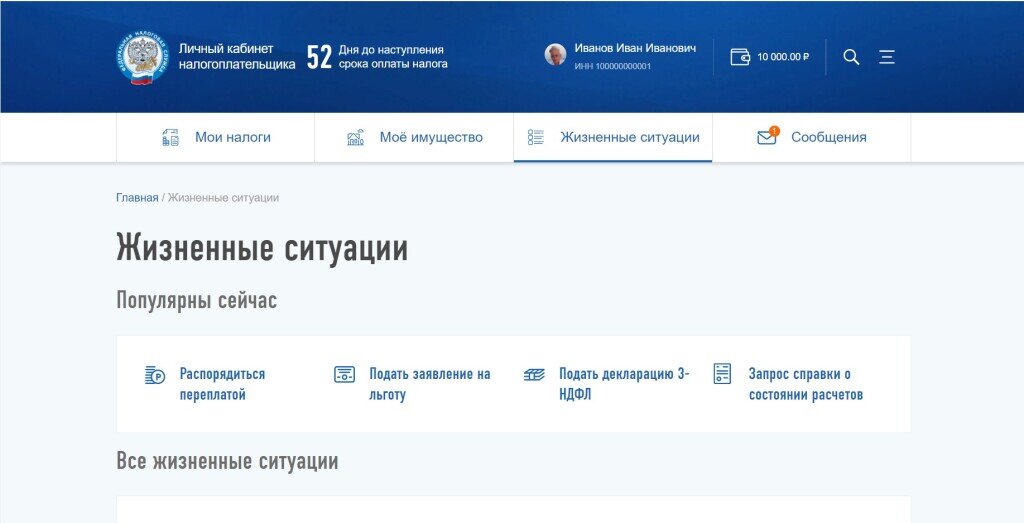This screenshot has width=1024, height=523.
Task: Click the Популярны сейчас heading
Action: [197, 300]
